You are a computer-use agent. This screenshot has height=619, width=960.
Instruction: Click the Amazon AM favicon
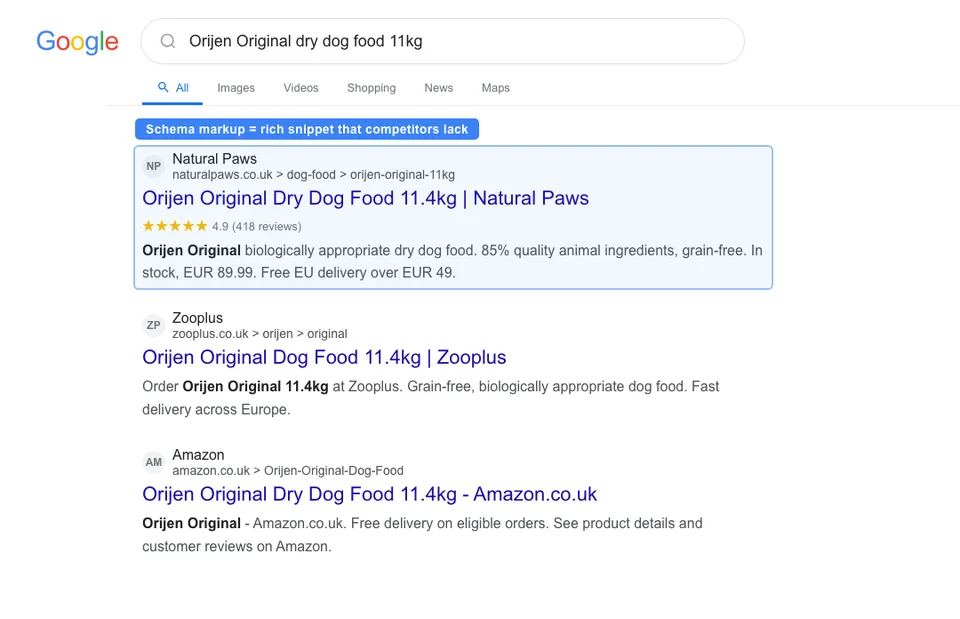coord(153,462)
